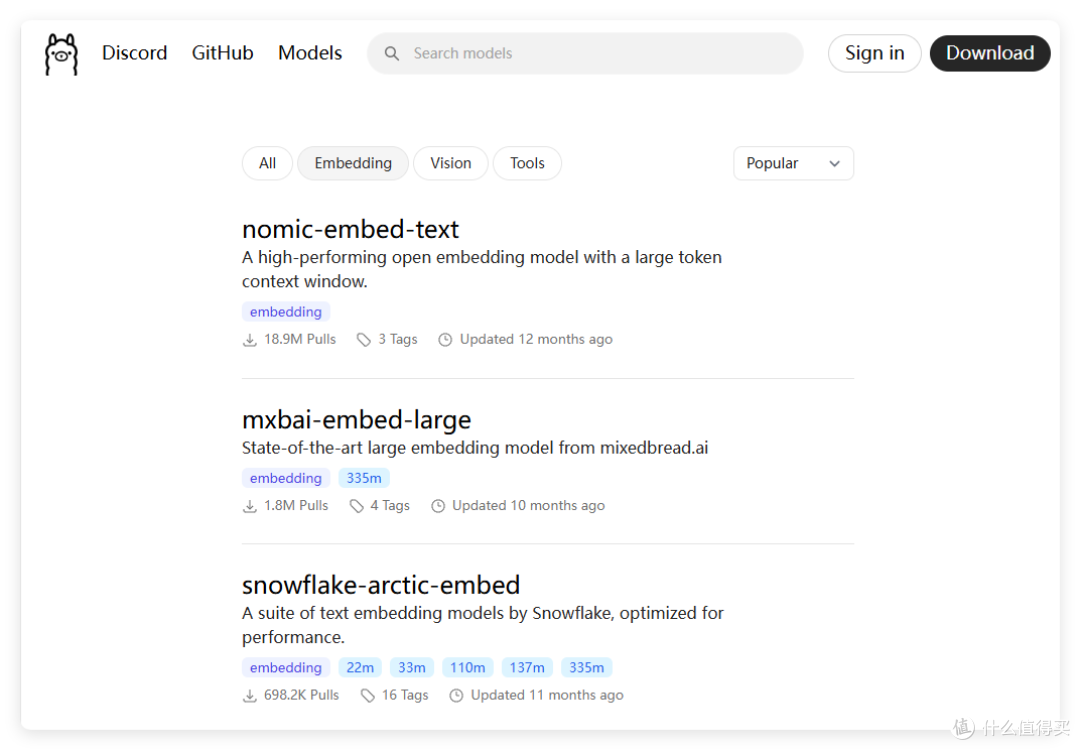Click the embedding tag under nomic-embed-text
1080x750 pixels.
point(286,312)
